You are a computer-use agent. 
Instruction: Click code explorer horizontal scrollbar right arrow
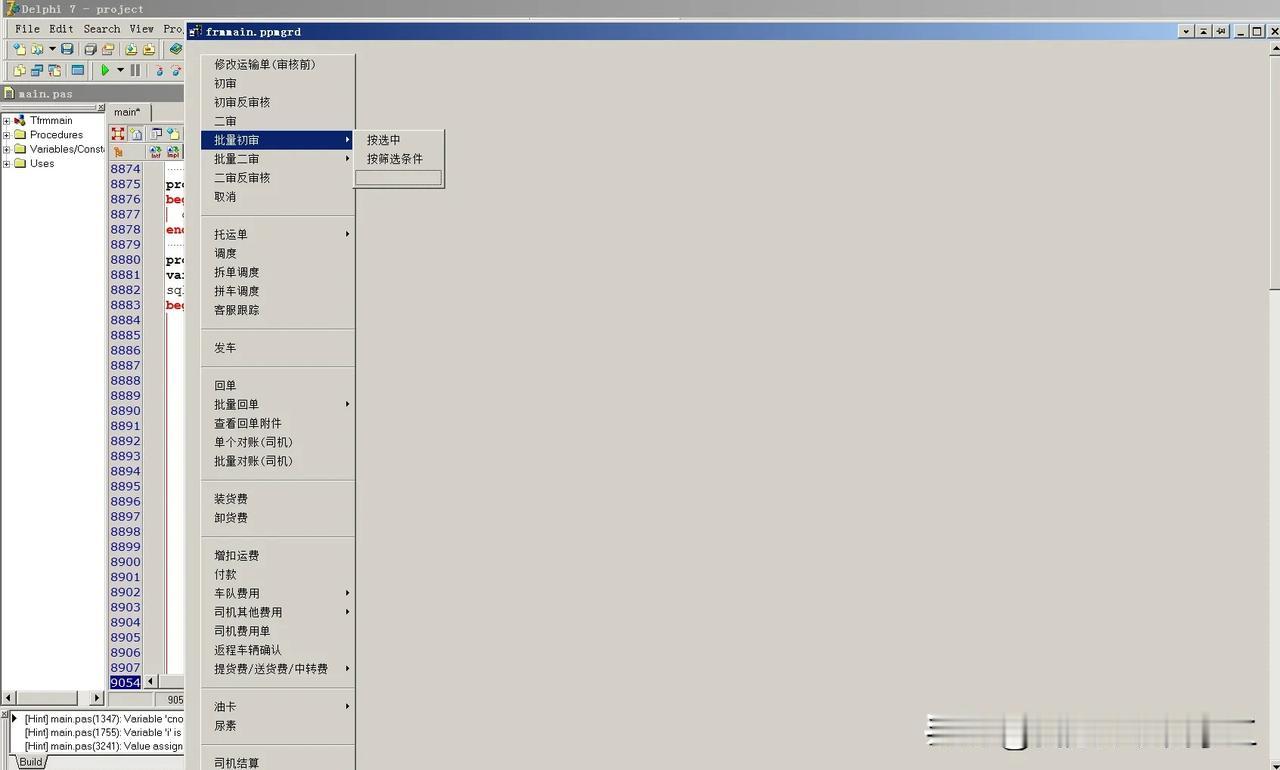pos(97,698)
